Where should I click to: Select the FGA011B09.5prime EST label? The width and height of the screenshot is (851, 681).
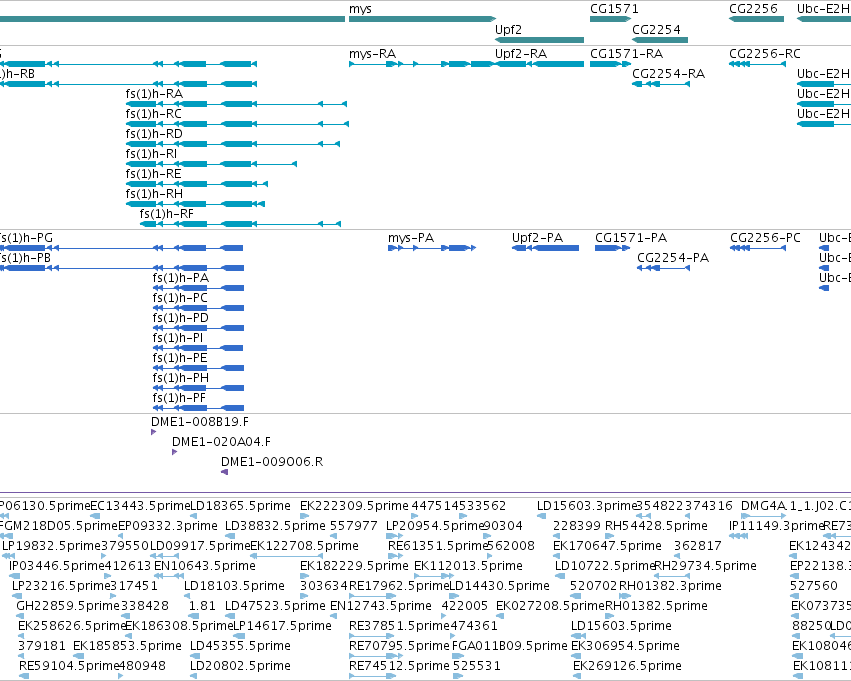[x=510, y=647]
